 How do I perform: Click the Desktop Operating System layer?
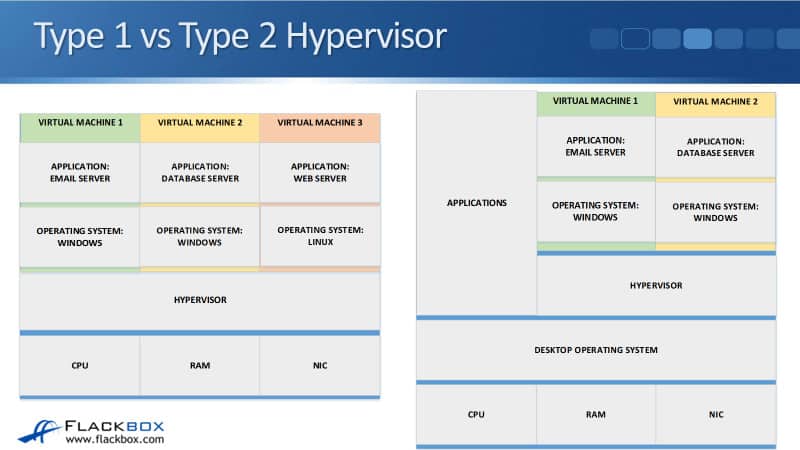pos(595,350)
